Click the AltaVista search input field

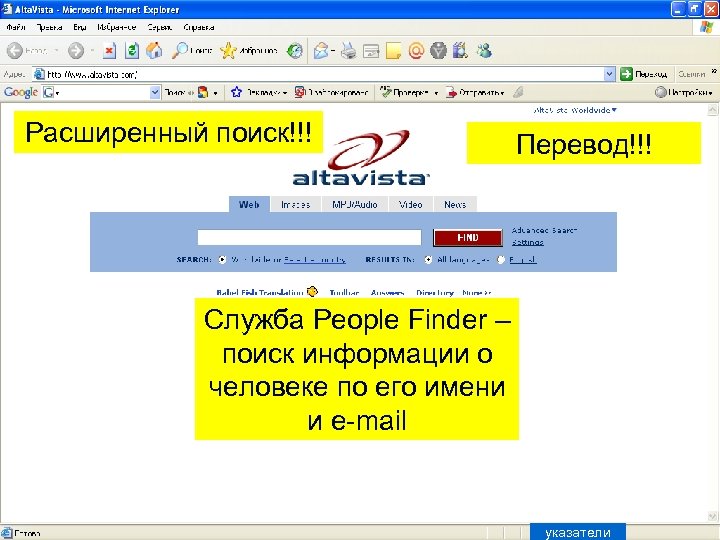point(309,237)
